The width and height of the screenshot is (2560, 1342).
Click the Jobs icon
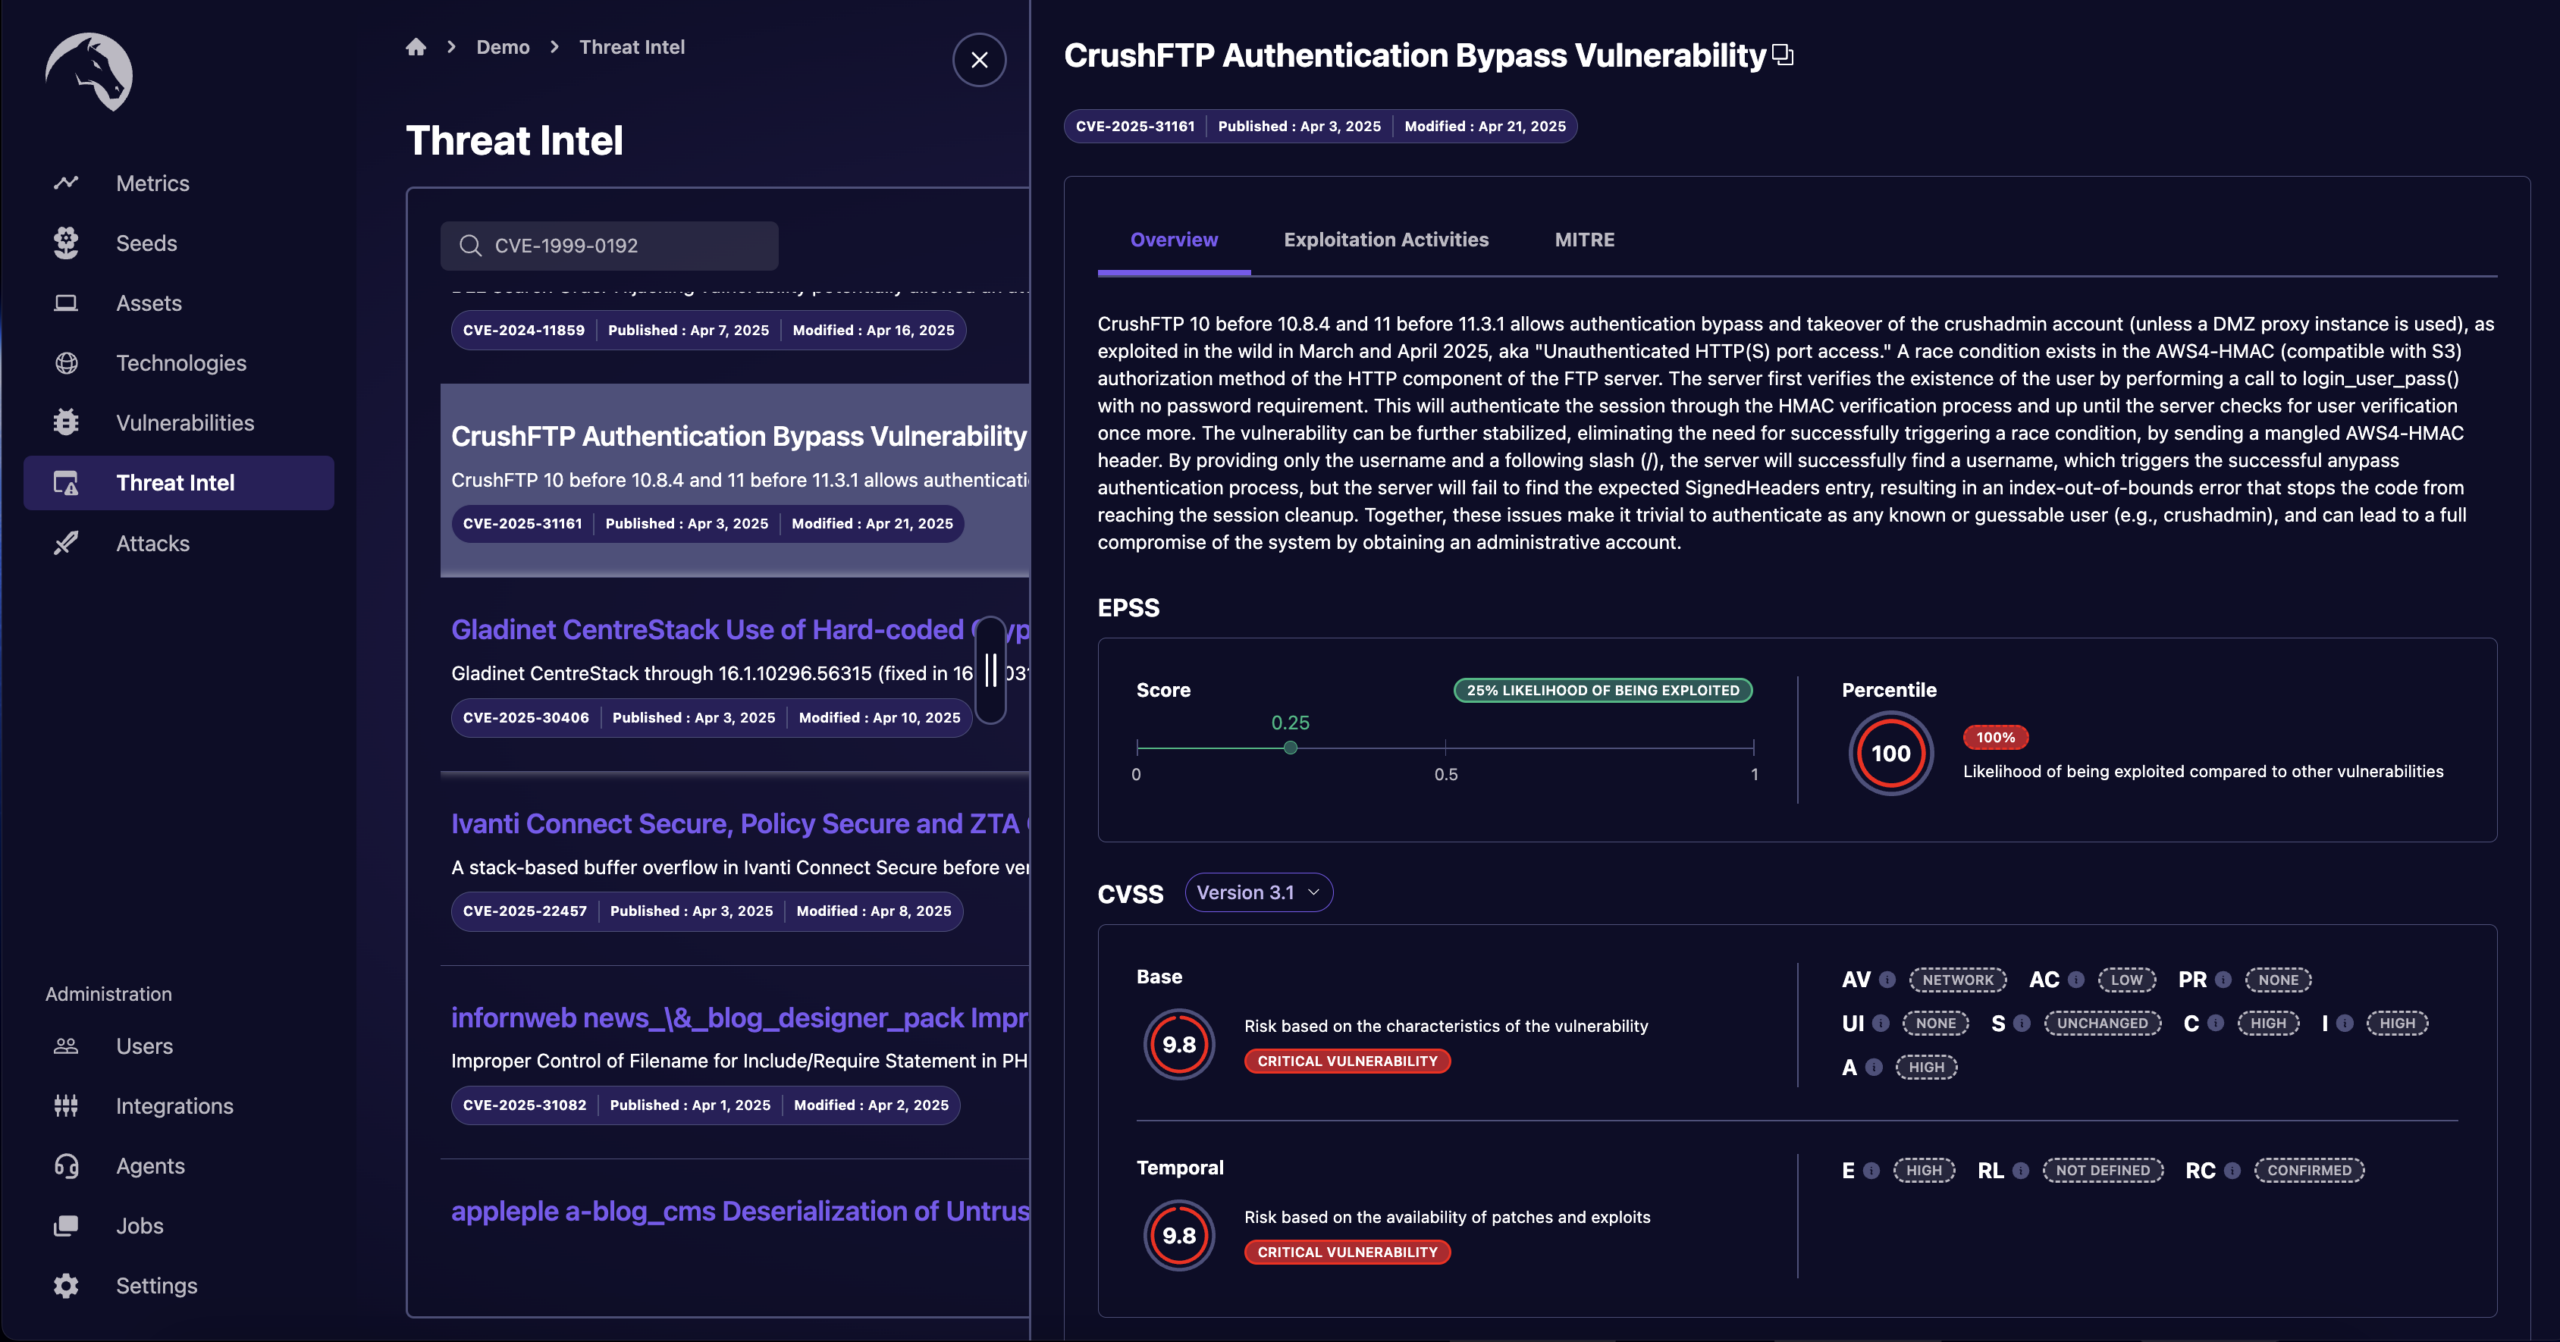66,1226
